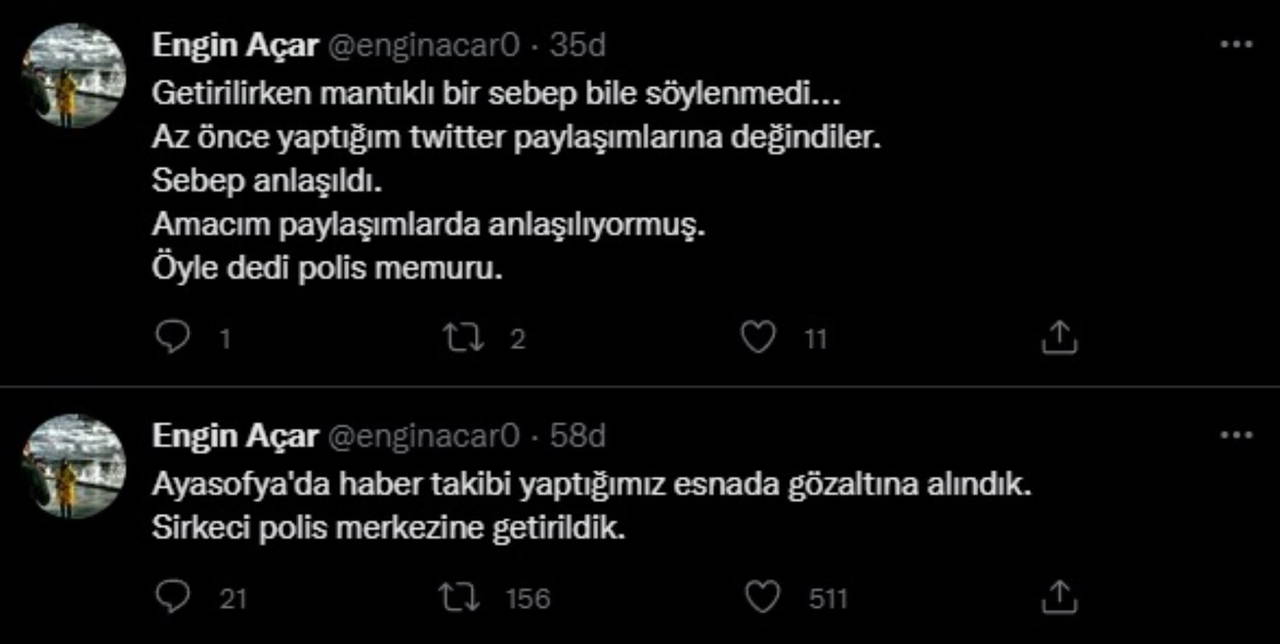Retweet the tweet with 2 retweets
Screen dimensions: 1280x644
[462, 338]
